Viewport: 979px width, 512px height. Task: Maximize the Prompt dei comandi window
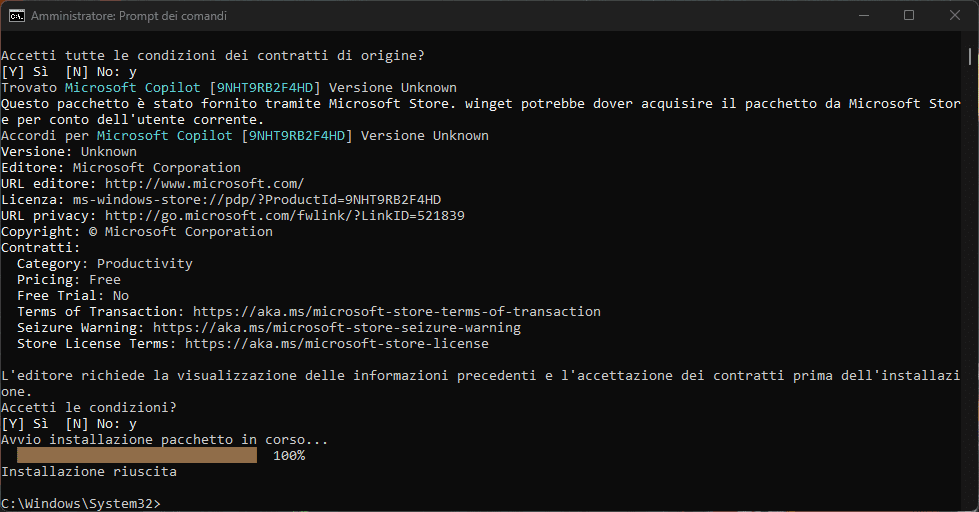[x=909, y=16]
